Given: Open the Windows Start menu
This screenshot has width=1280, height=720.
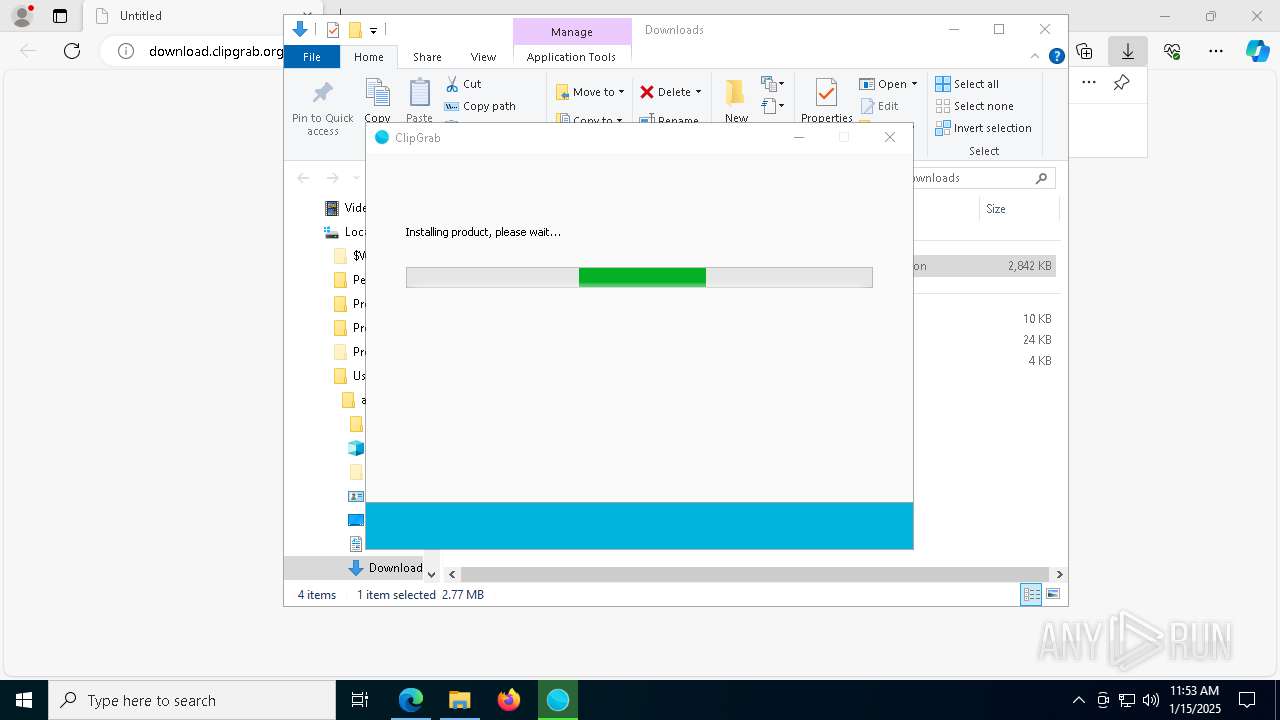Looking at the screenshot, I should (x=24, y=700).
